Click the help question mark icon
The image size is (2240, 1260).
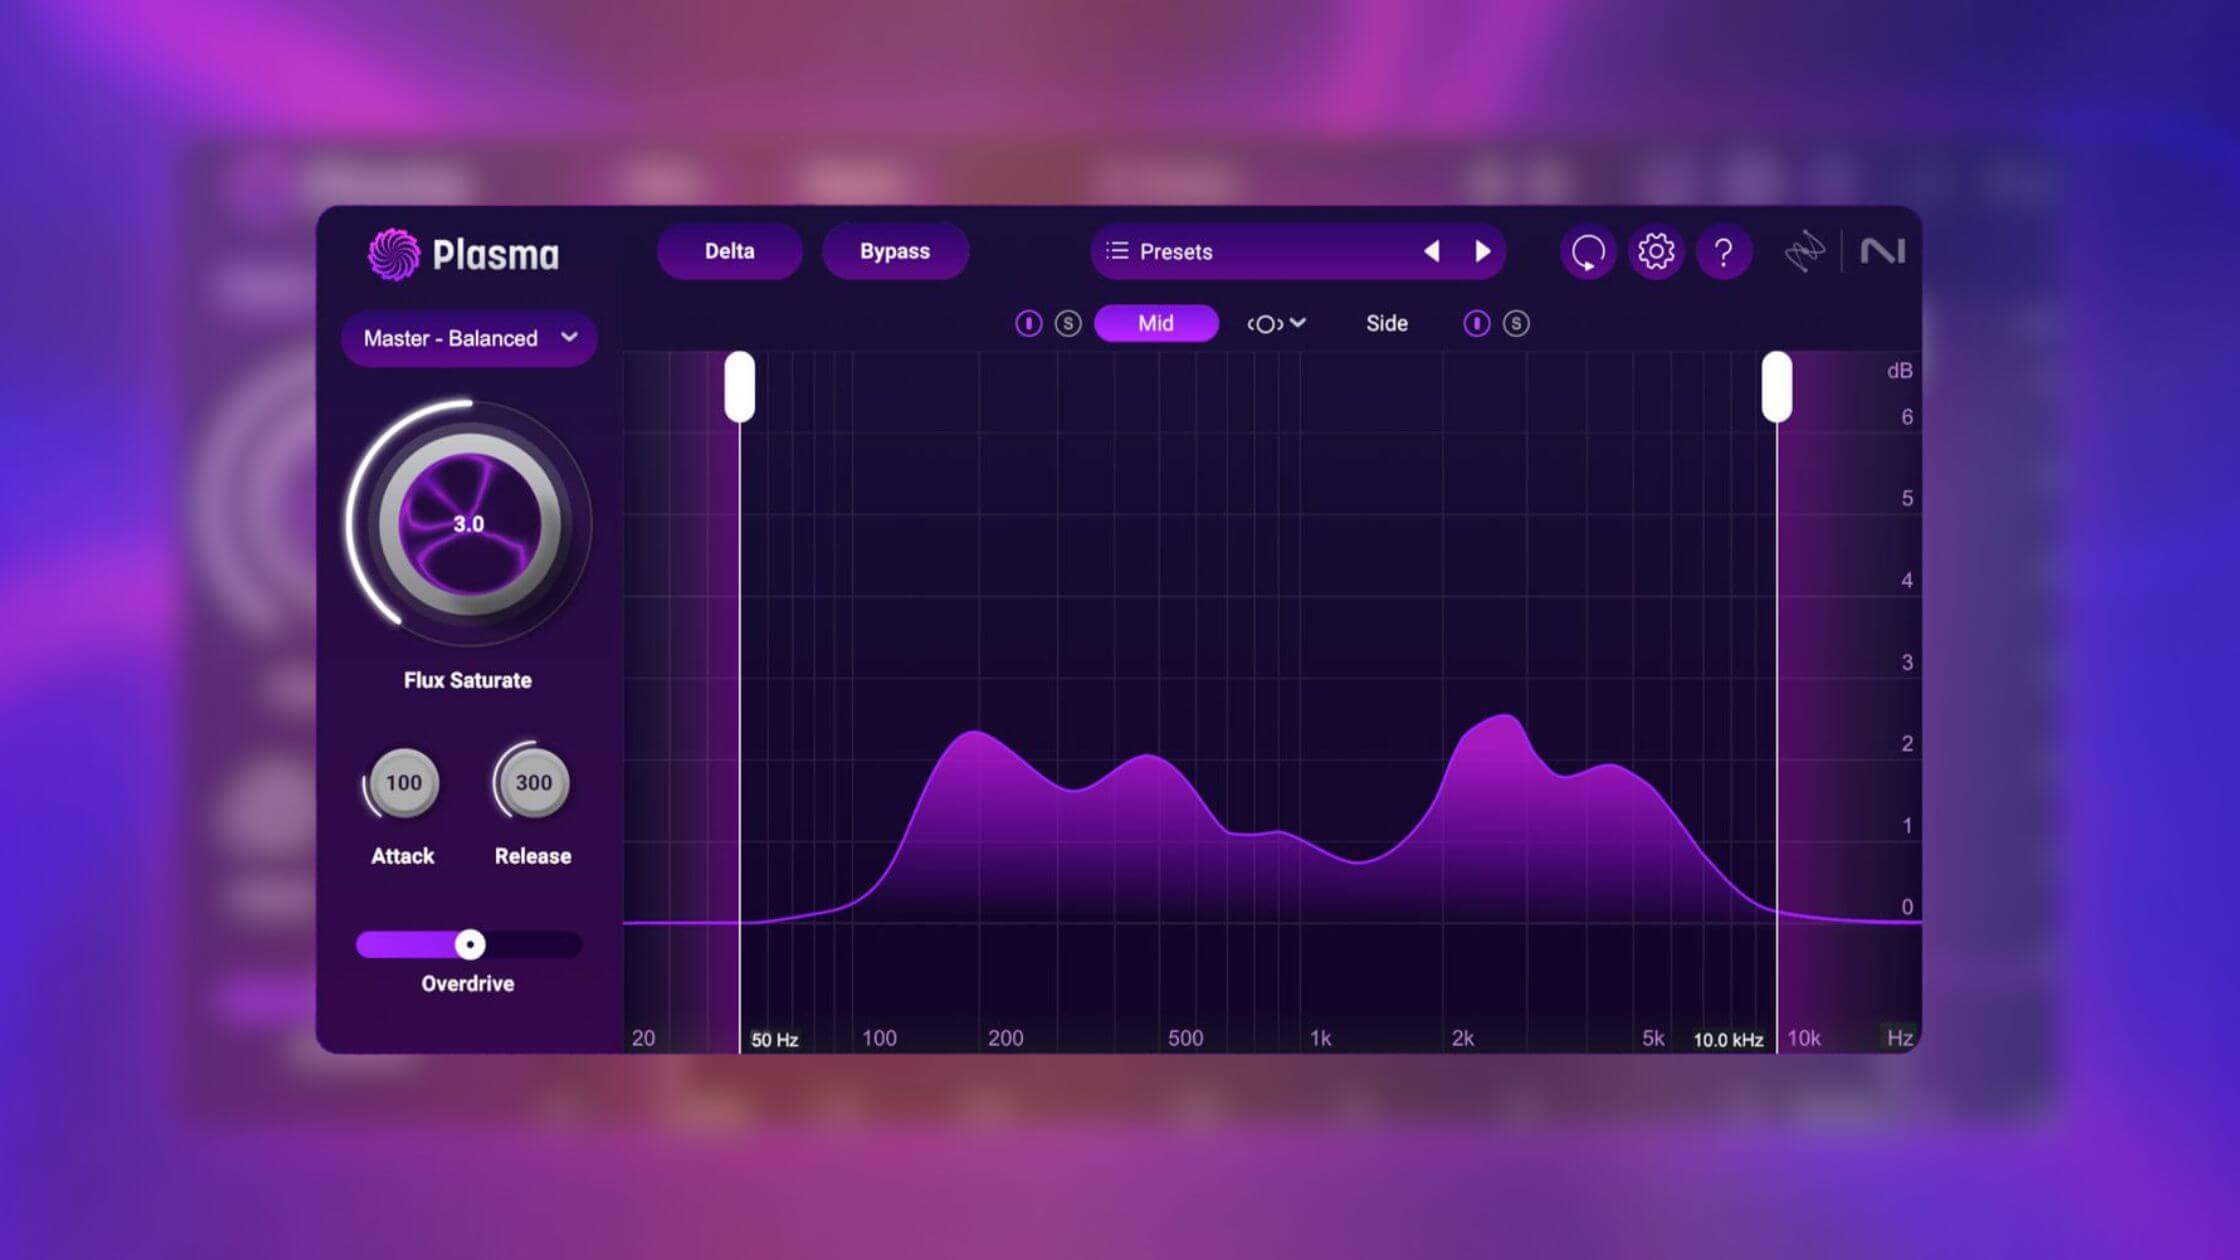[x=1723, y=251]
